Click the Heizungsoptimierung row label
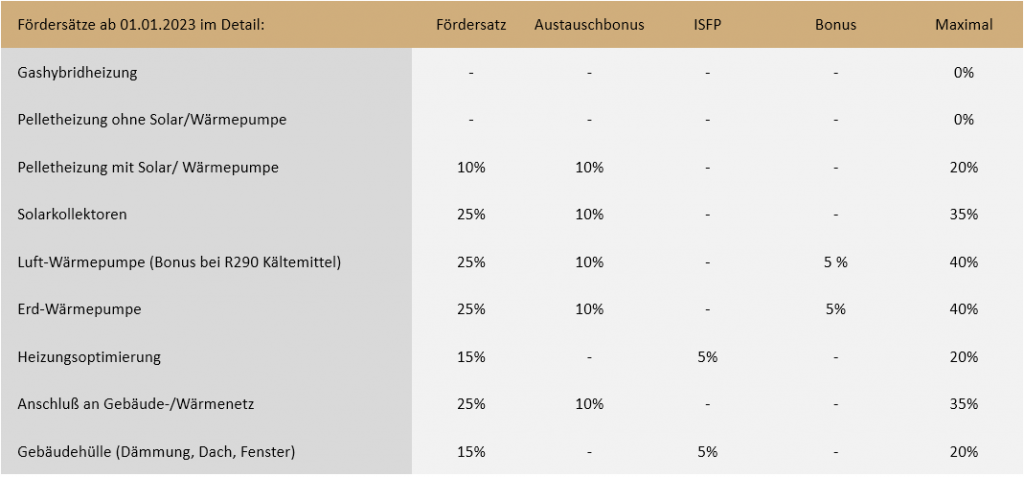 [x=89, y=357]
